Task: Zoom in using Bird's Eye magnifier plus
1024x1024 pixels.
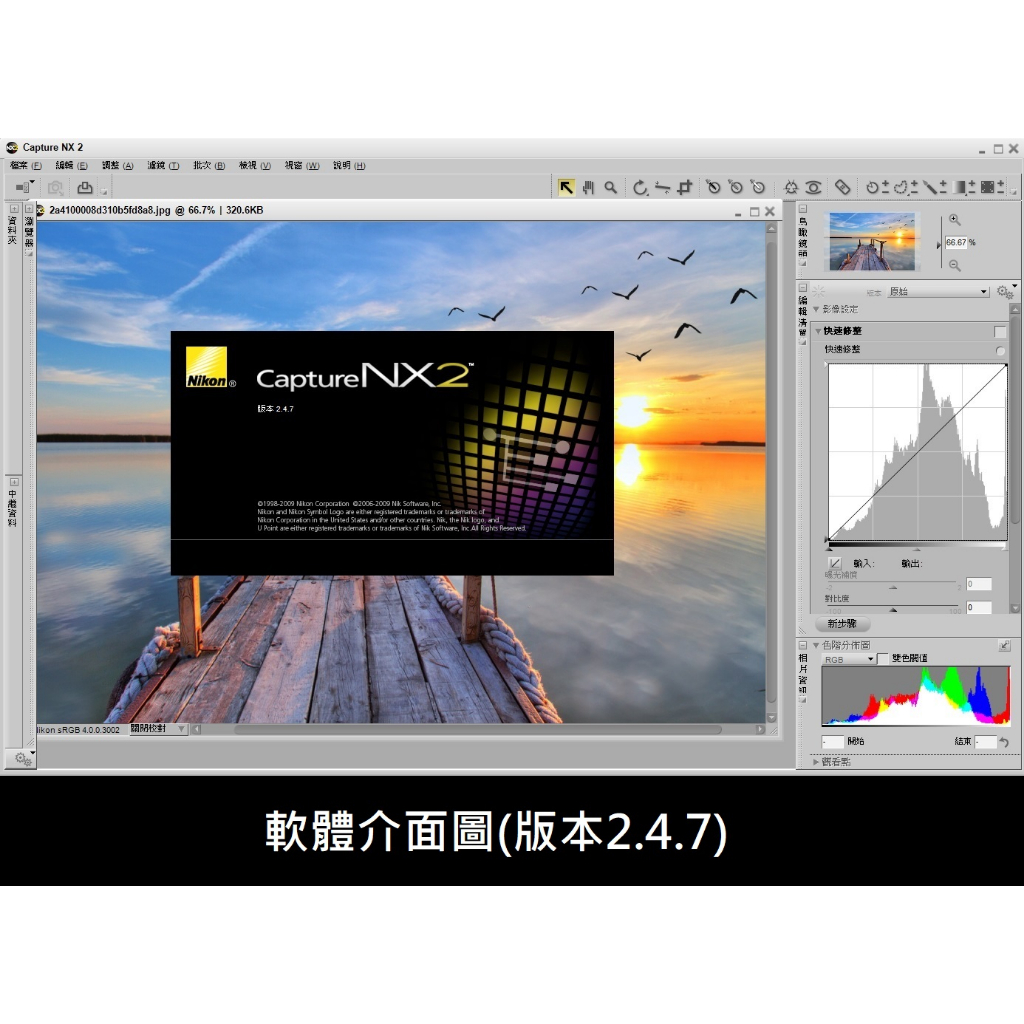Action: tap(955, 220)
